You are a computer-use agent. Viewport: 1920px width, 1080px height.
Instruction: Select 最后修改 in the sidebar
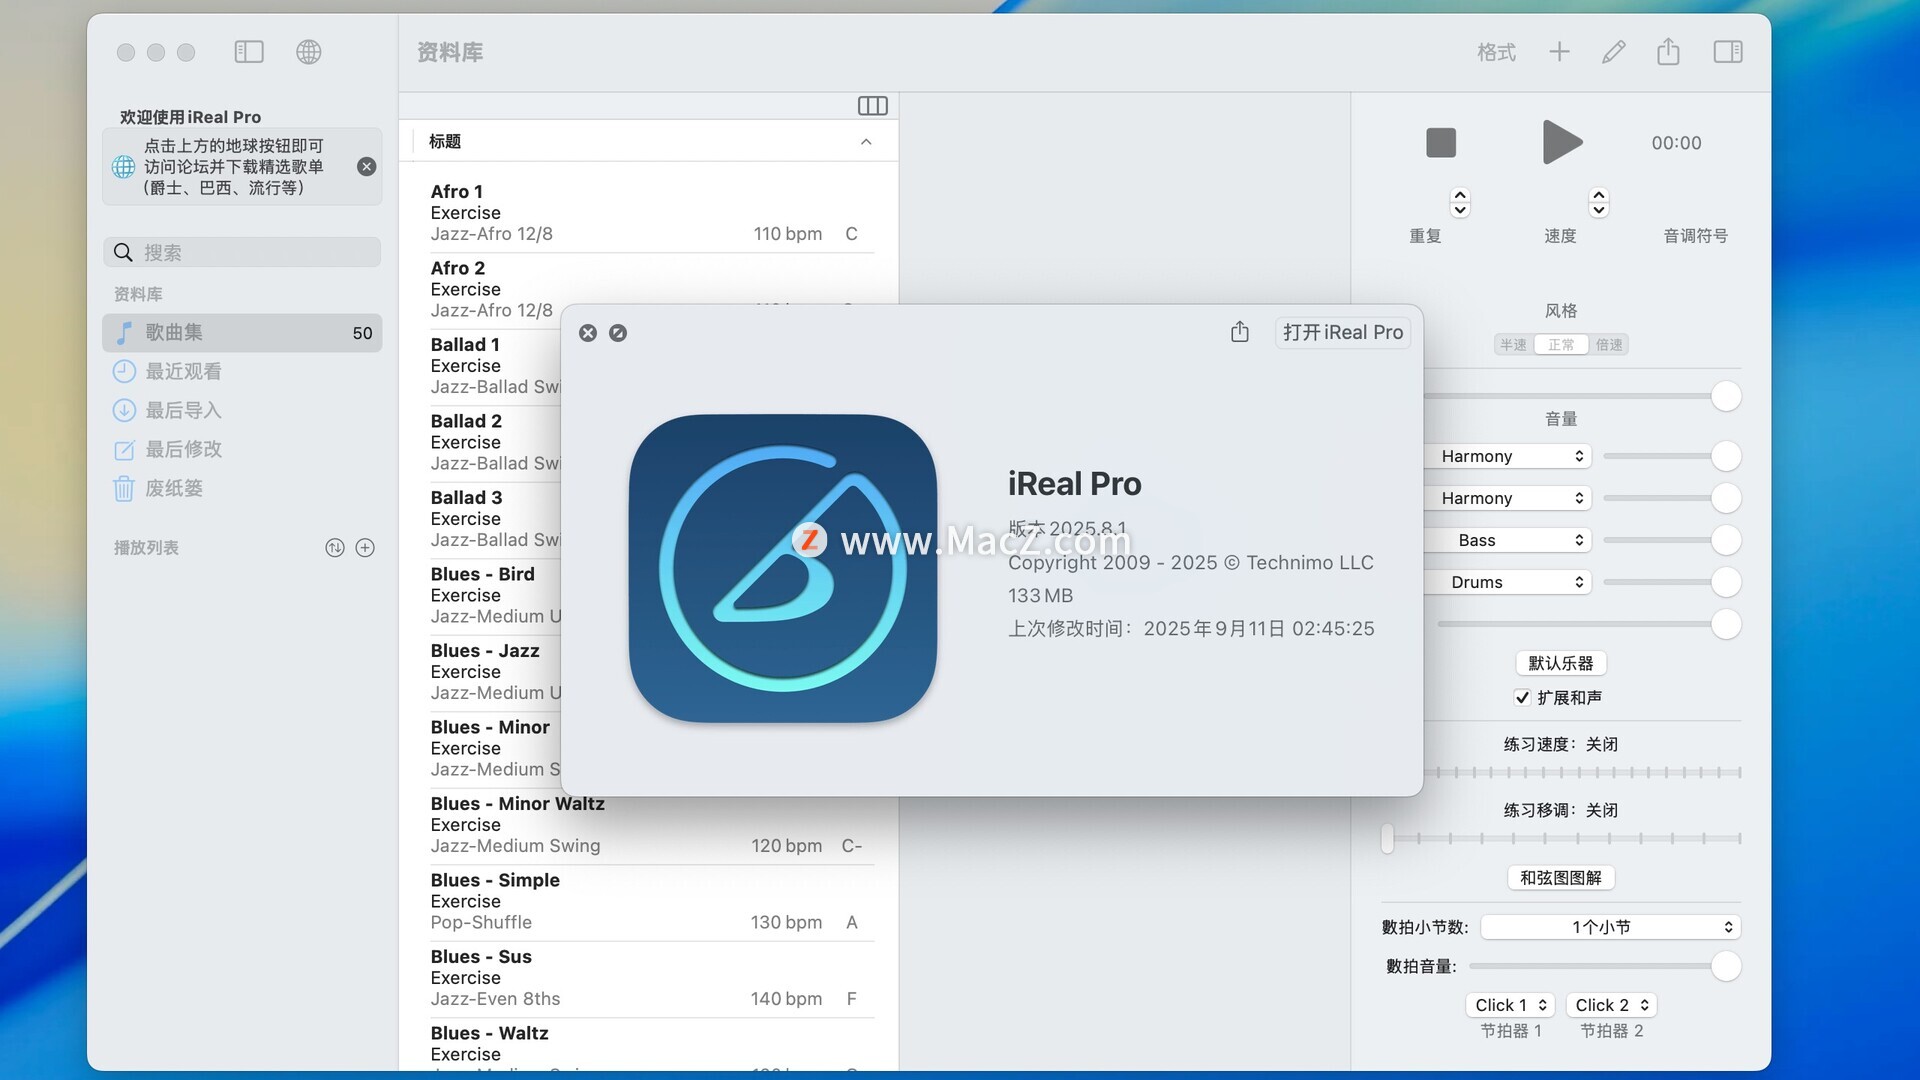[242, 450]
